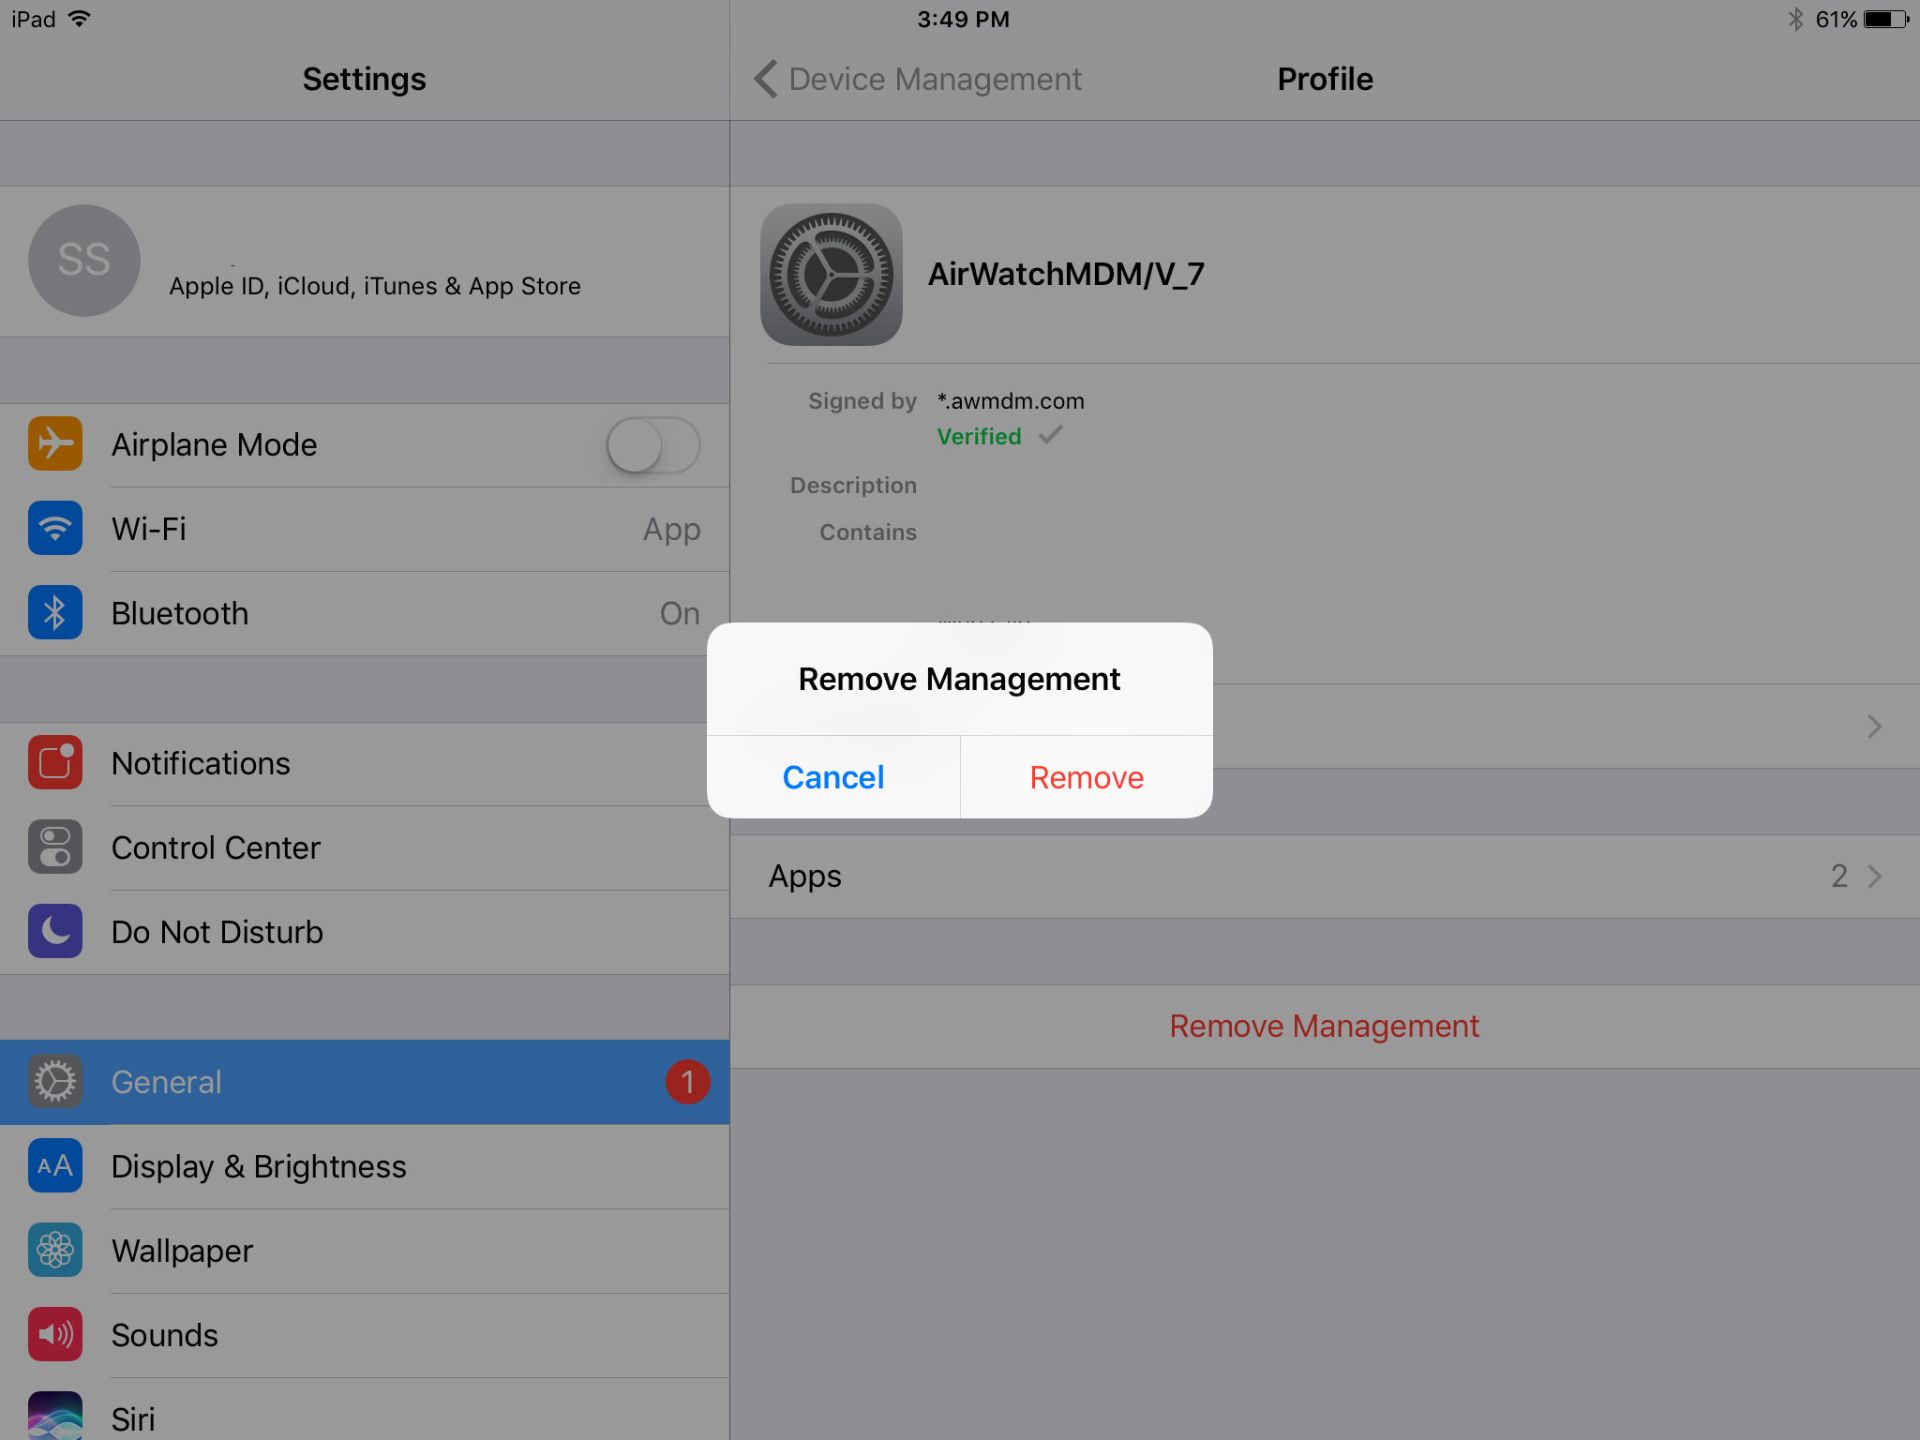Tap the Airplane Mode orange icon

tap(55, 444)
